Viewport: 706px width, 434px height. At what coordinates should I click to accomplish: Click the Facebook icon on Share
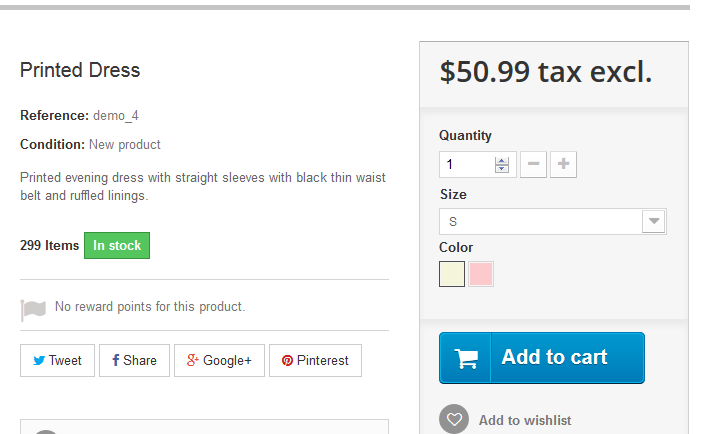tap(116, 361)
